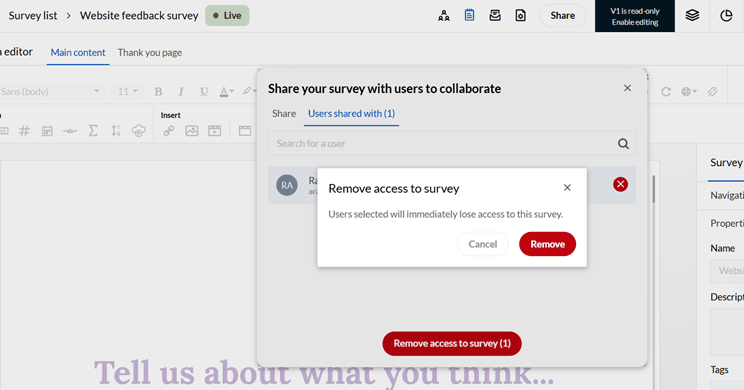Insert a section panel icon
The image size is (744, 390).
click(245, 131)
